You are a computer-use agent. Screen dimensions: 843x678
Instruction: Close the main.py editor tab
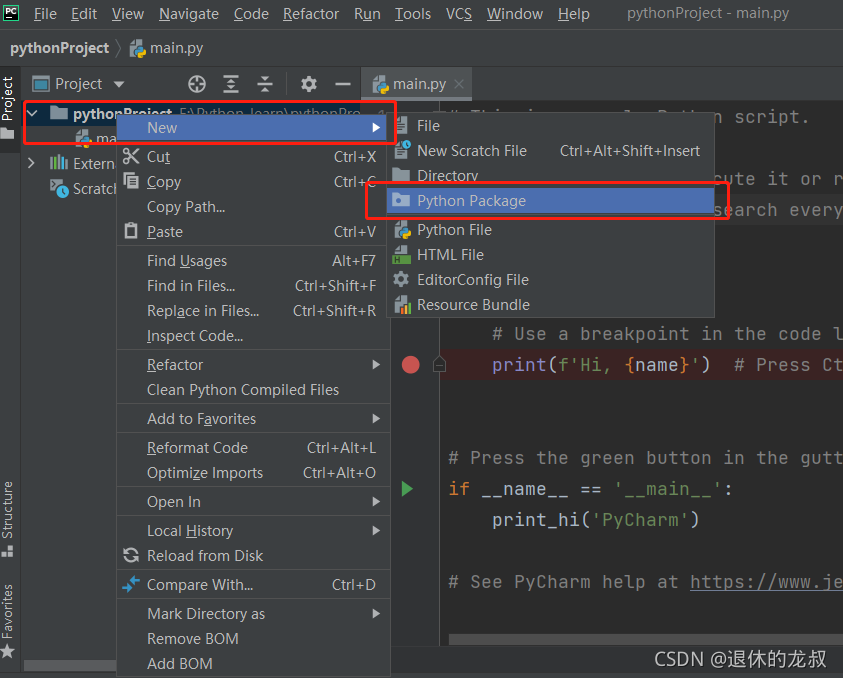(x=459, y=84)
